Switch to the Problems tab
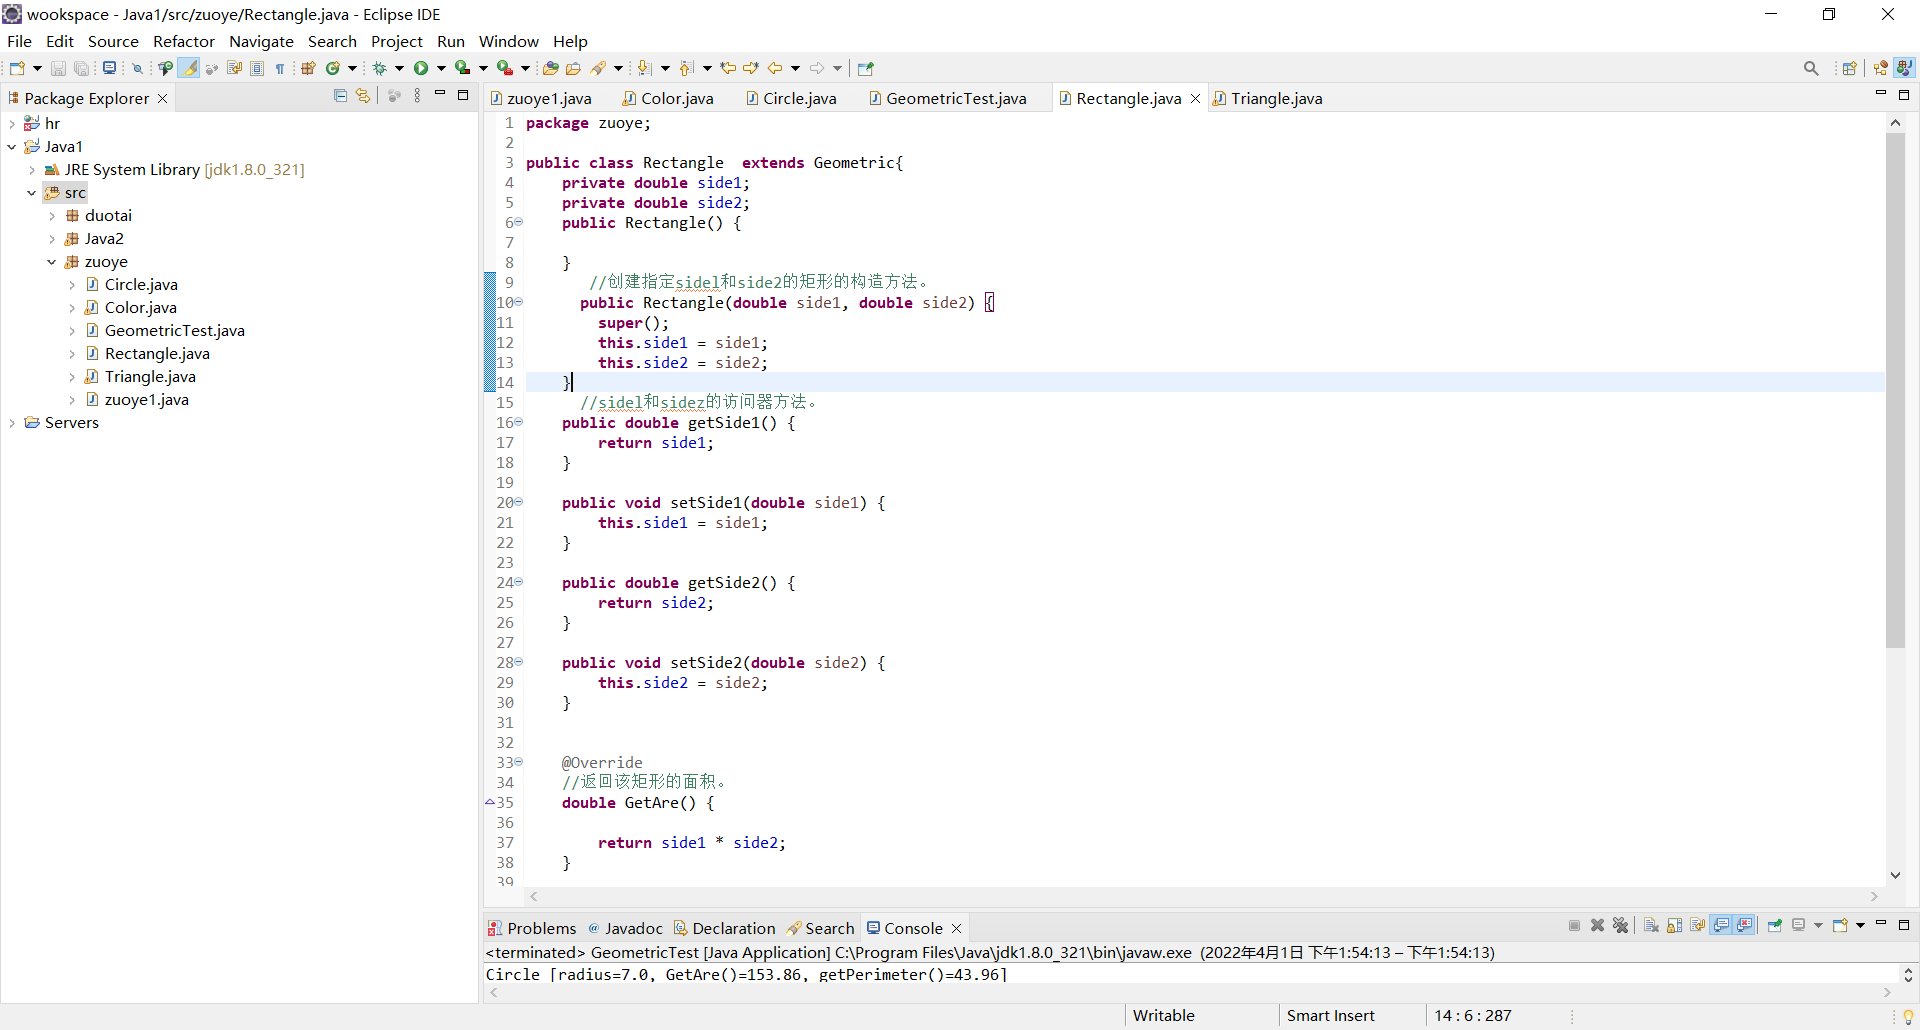 pos(532,928)
